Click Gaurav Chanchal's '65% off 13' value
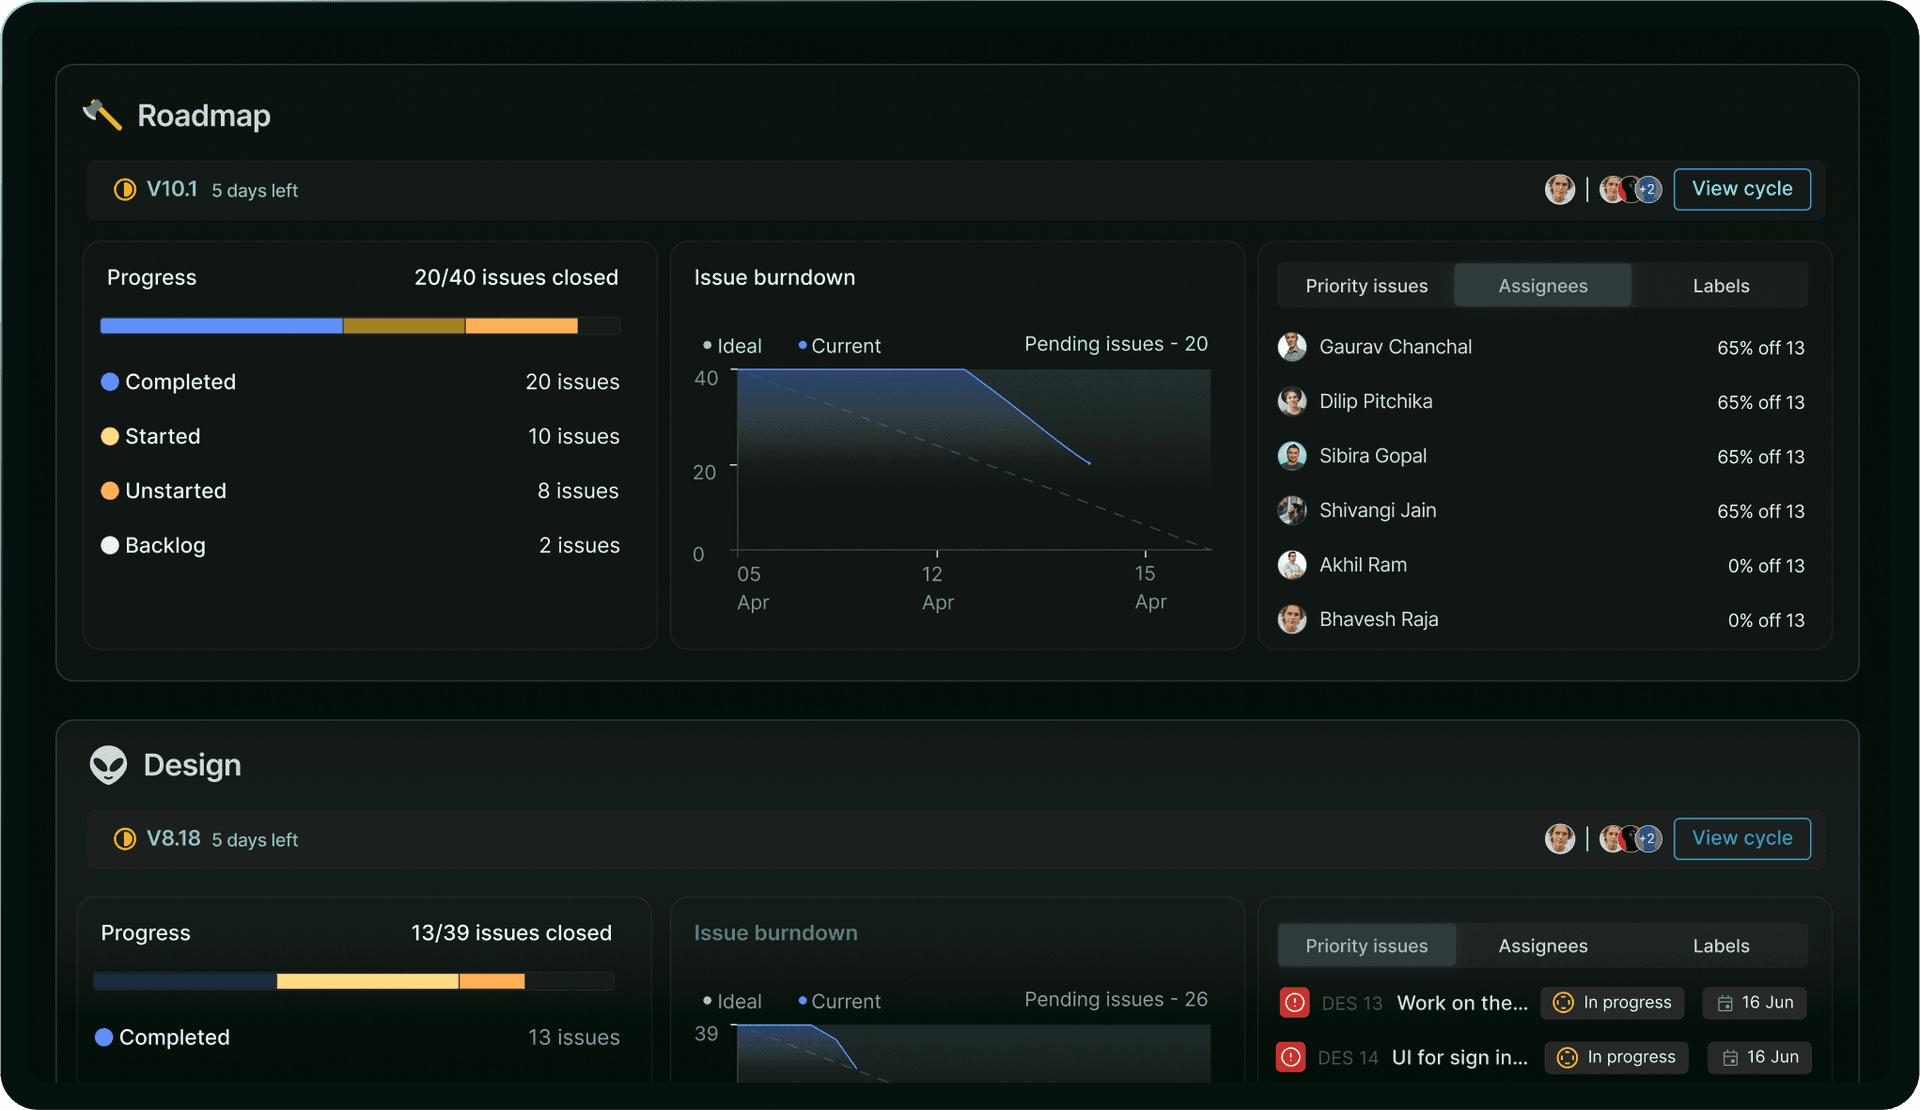Viewport: 1920px width, 1110px height. [x=1761, y=348]
